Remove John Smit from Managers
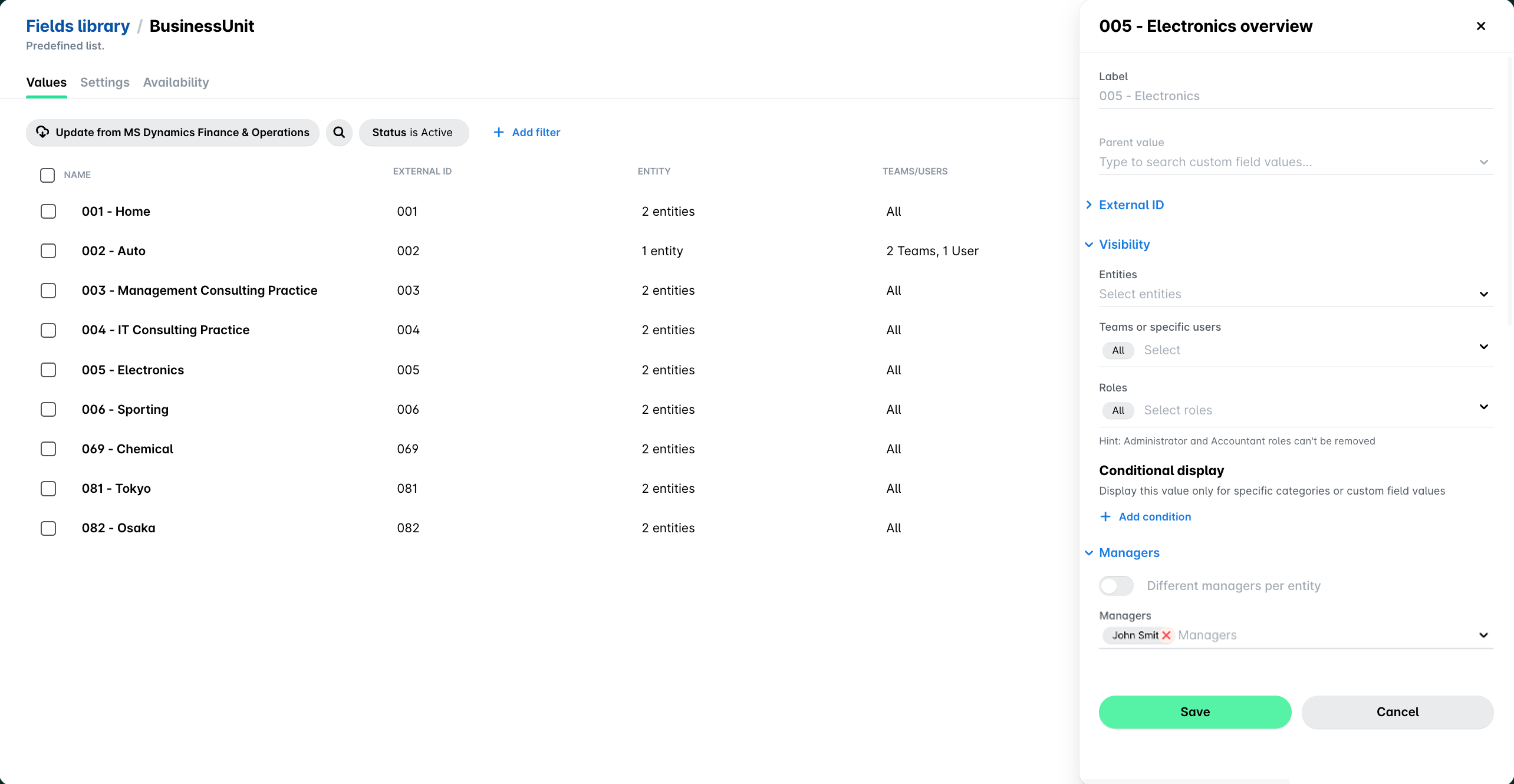 pos(1166,635)
